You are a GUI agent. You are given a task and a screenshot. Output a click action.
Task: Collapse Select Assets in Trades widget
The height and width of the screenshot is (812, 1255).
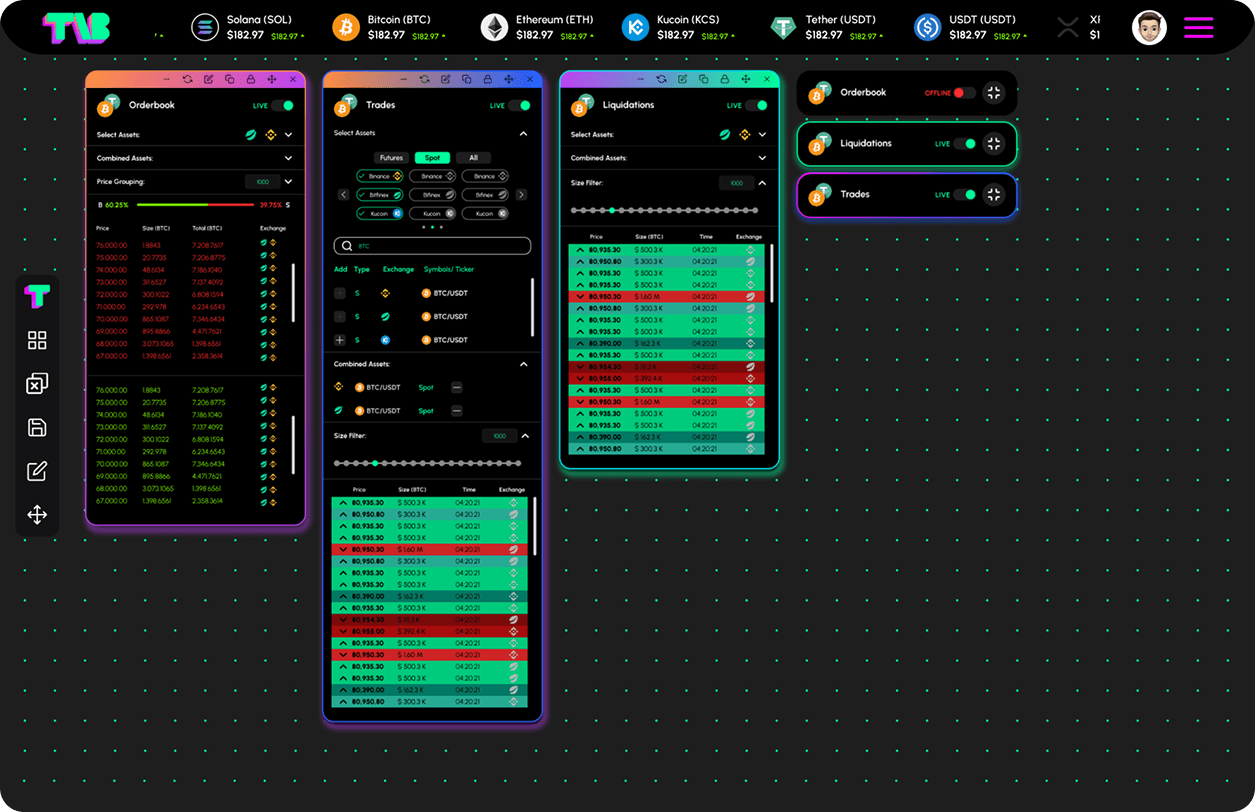click(x=524, y=133)
